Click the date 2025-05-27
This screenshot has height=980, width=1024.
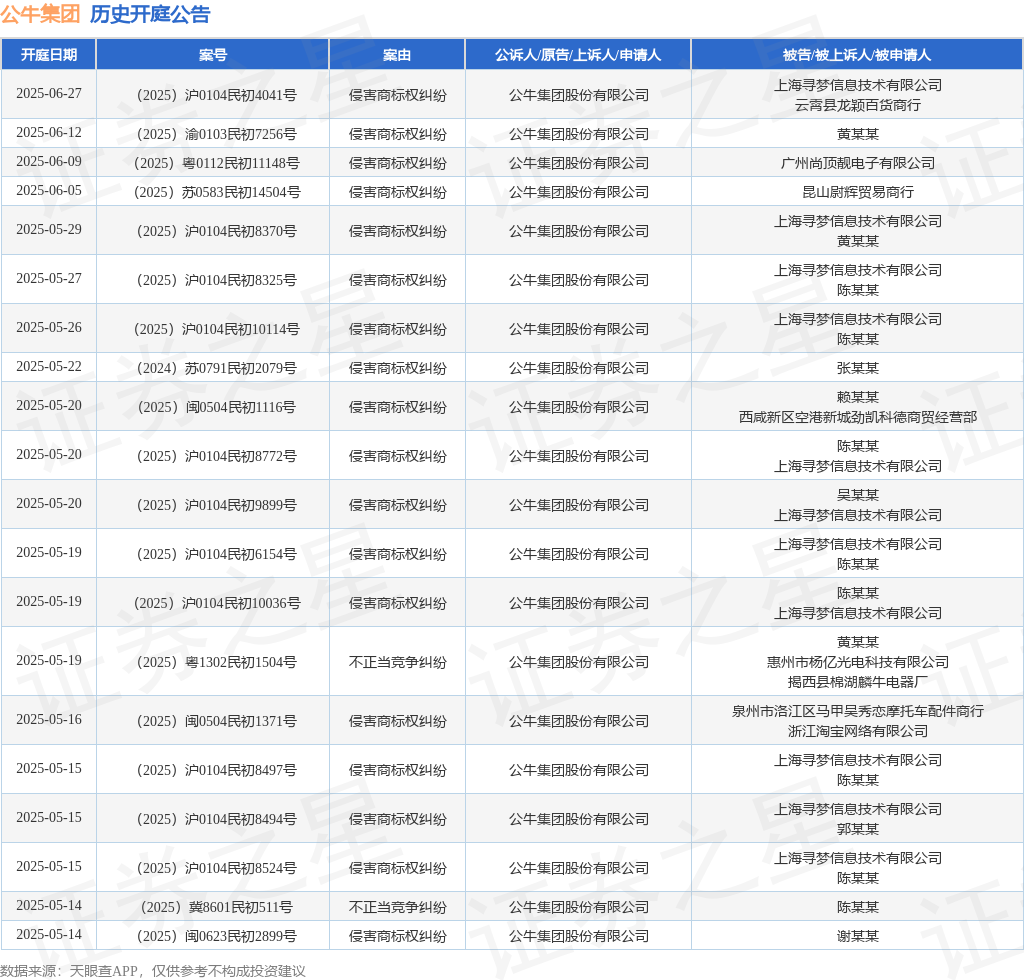pyautogui.click(x=49, y=279)
